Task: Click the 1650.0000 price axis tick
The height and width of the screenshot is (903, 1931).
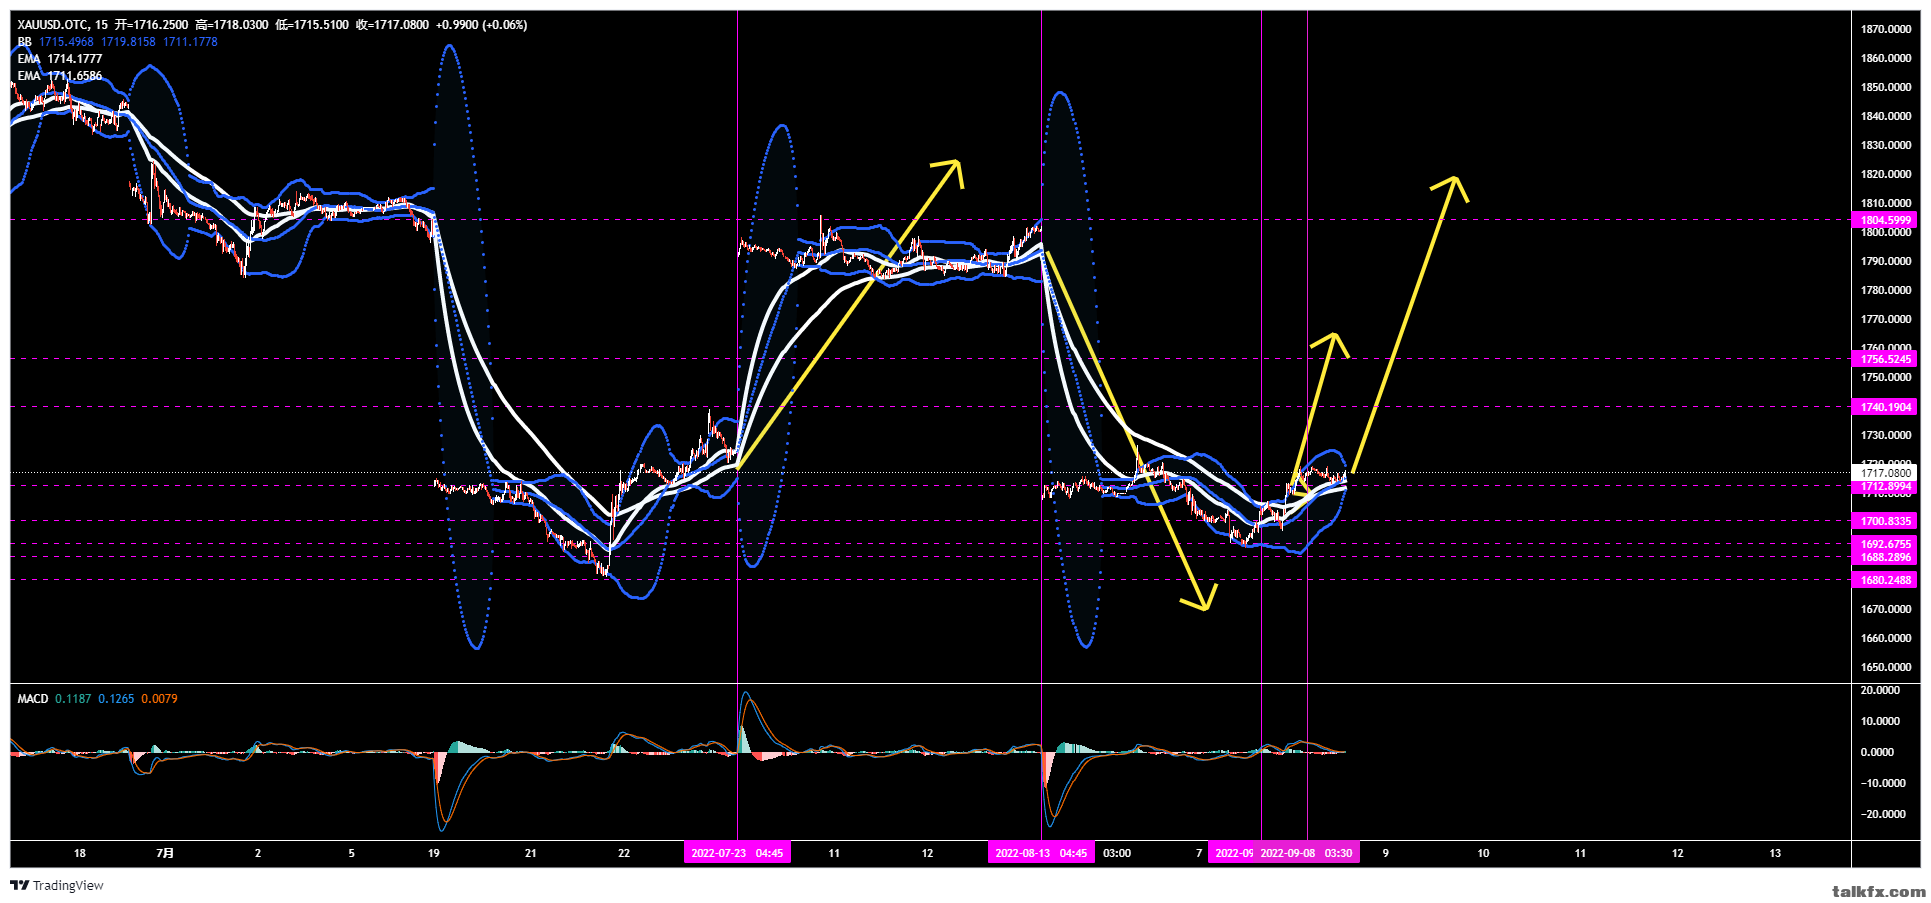Action: point(1886,667)
